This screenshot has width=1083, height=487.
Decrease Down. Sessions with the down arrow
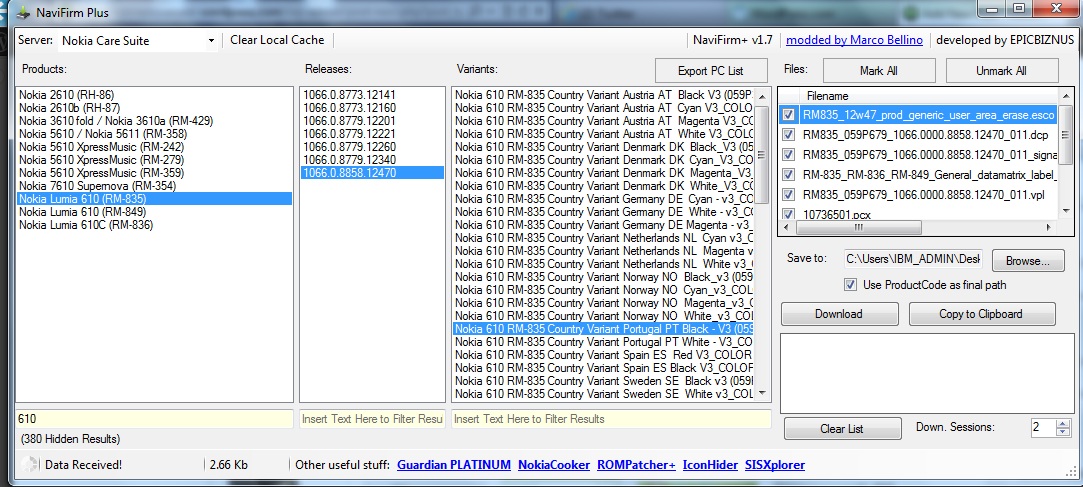1063,432
